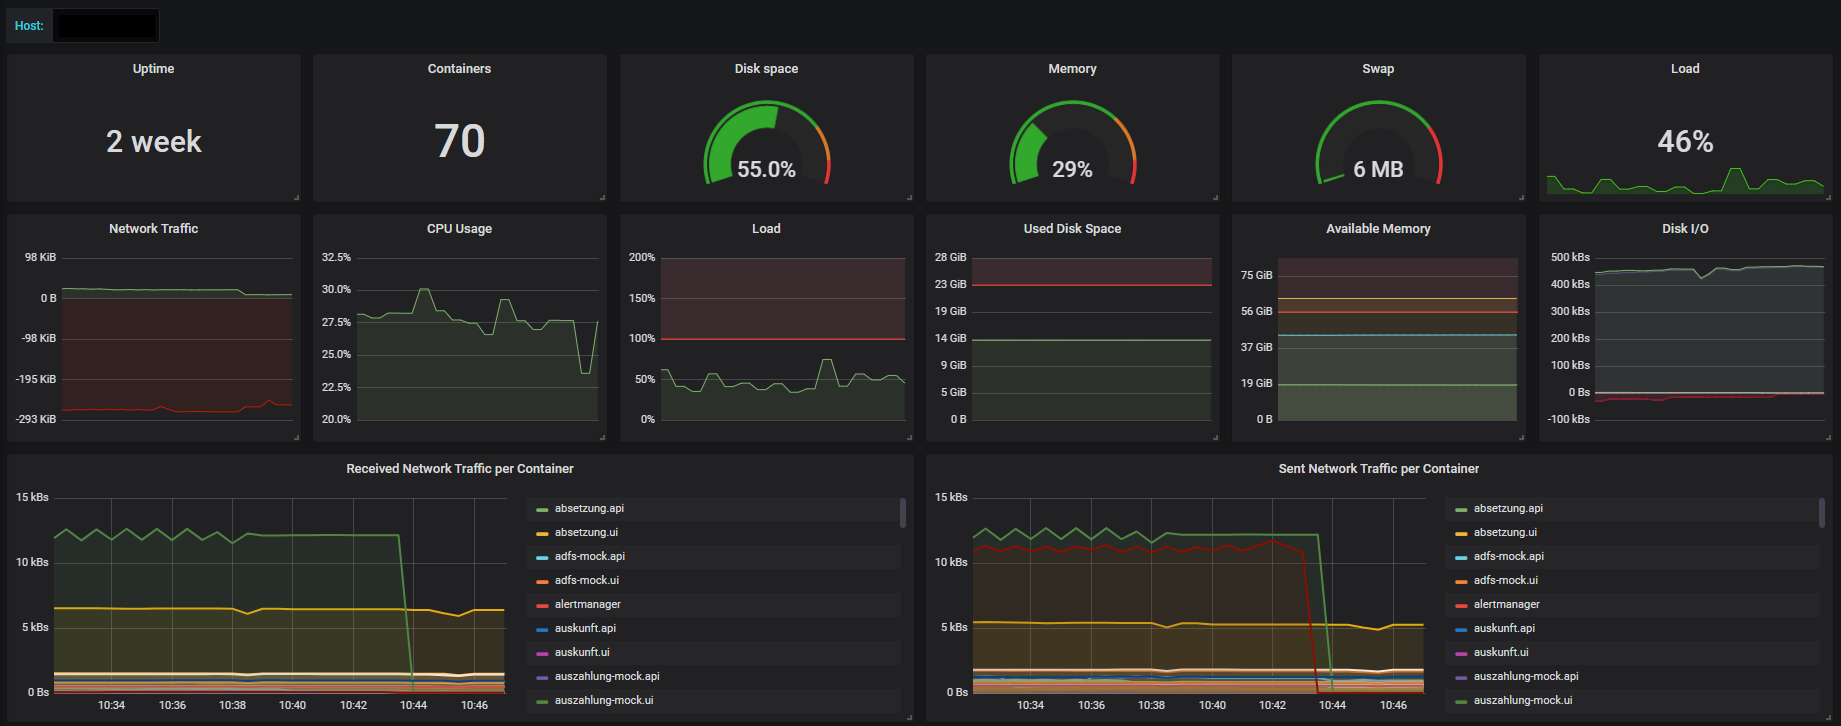Click orange swatch of adfs-mock.ui, Sent legend
Viewport: 1841px width, 726px height.
pos(1461,582)
